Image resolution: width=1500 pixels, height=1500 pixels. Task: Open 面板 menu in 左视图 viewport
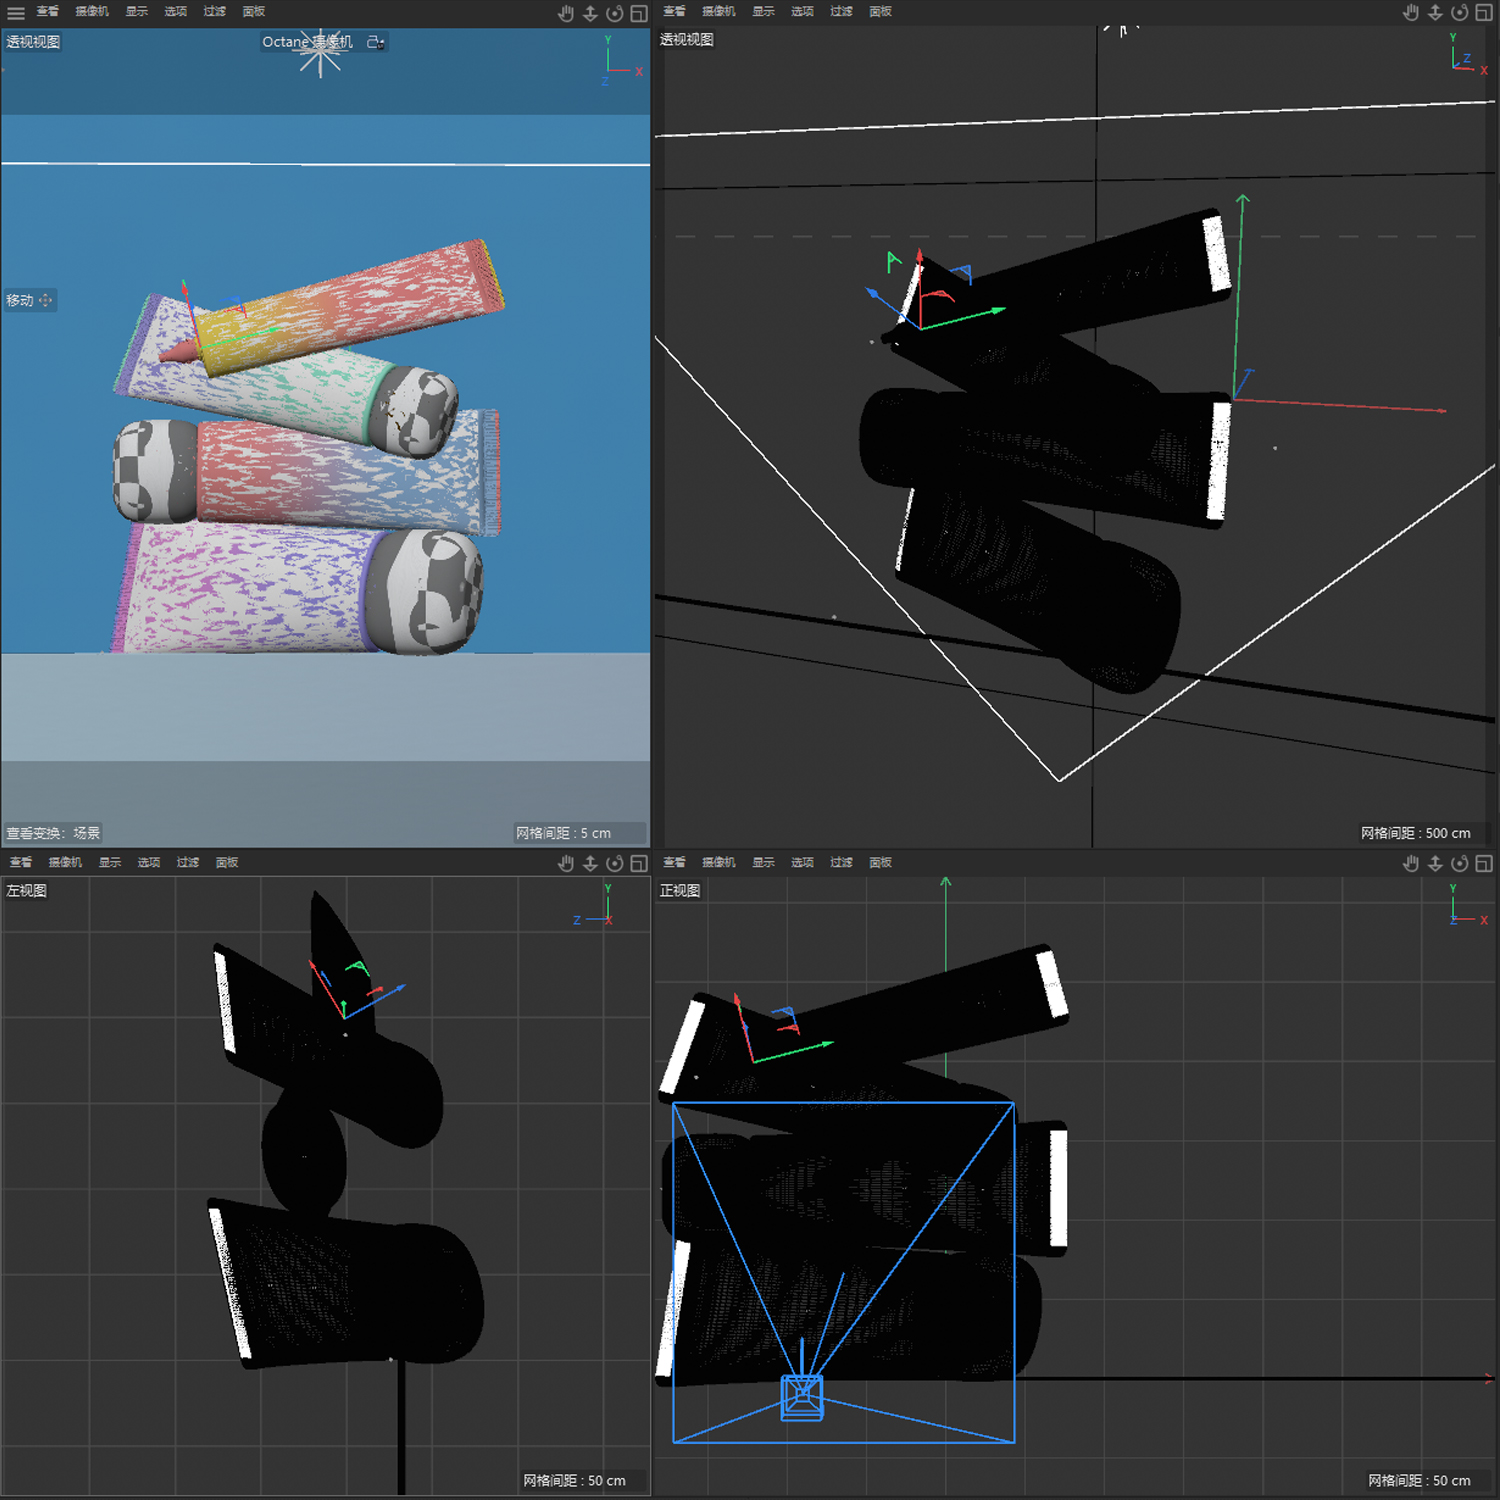click(227, 863)
